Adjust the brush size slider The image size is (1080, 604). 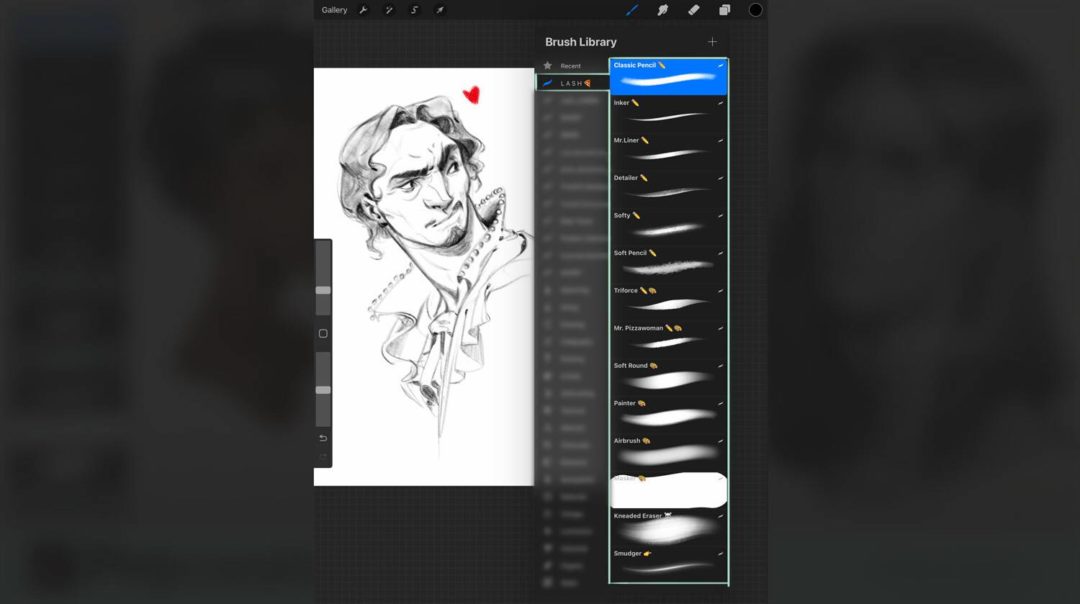pos(322,290)
